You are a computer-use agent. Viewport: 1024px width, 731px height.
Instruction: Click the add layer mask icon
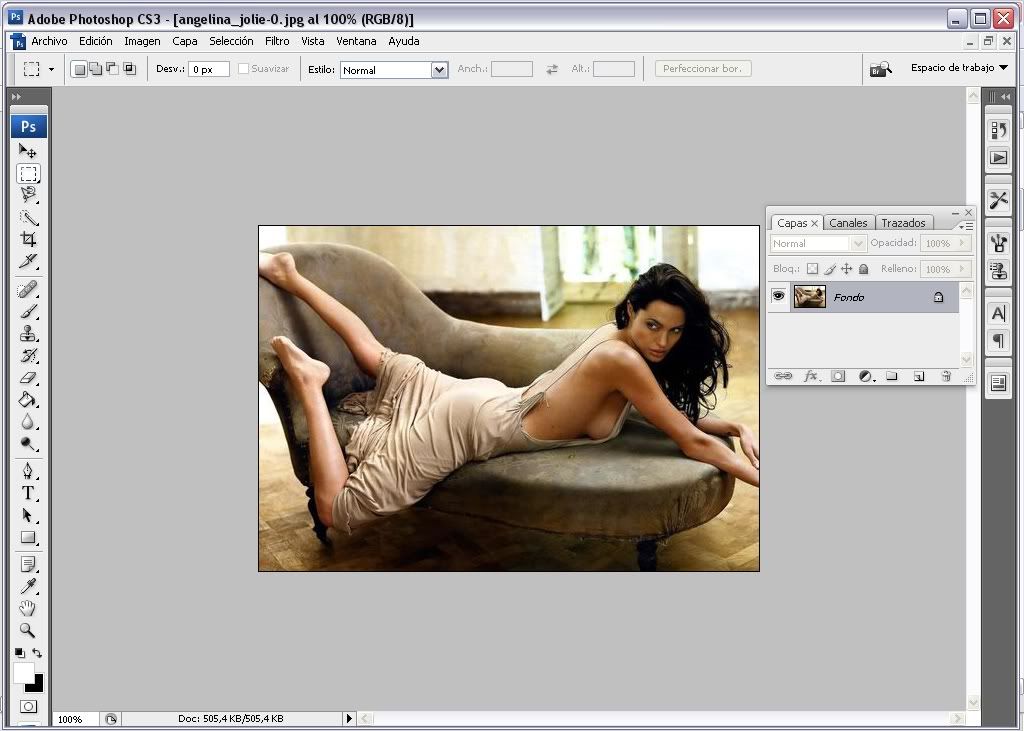(x=838, y=376)
